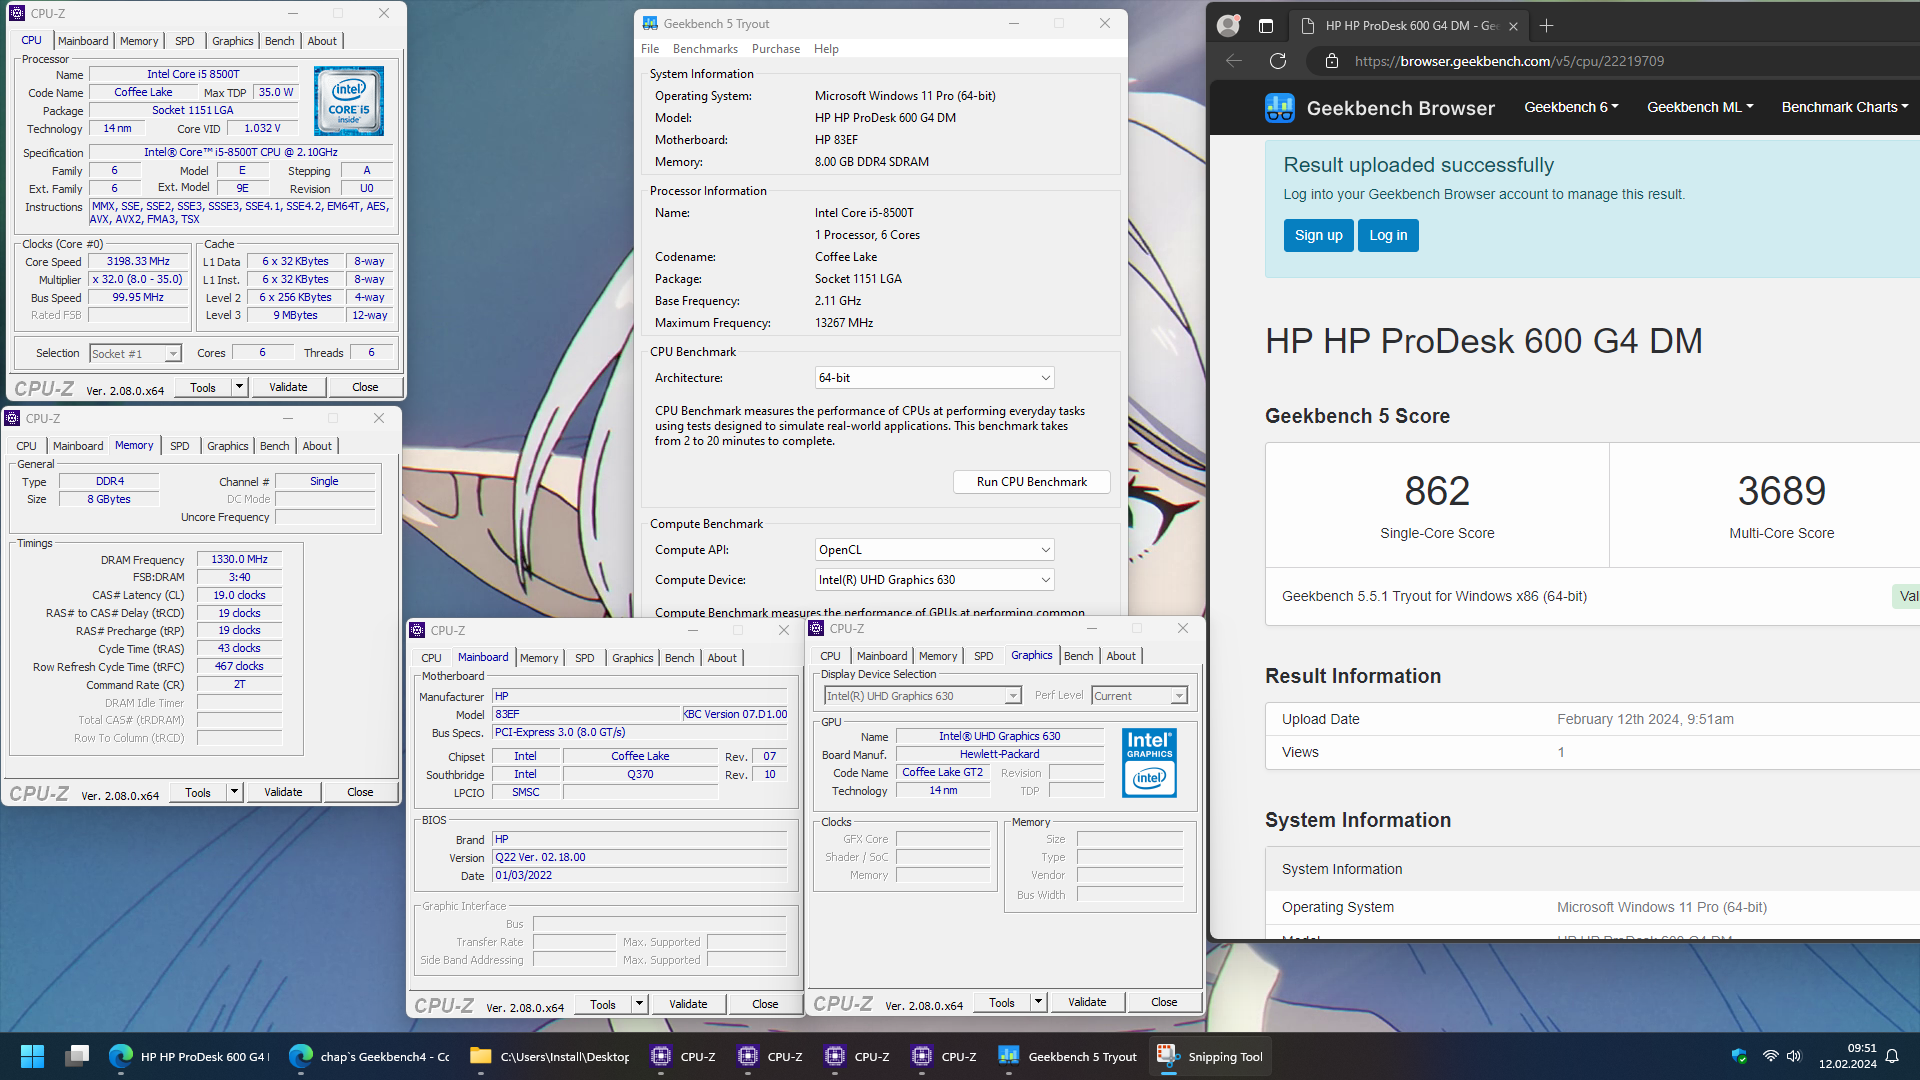Open the File menu in Geekbench
Viewport: 1920px width, 1080px height.
point(650,49)
